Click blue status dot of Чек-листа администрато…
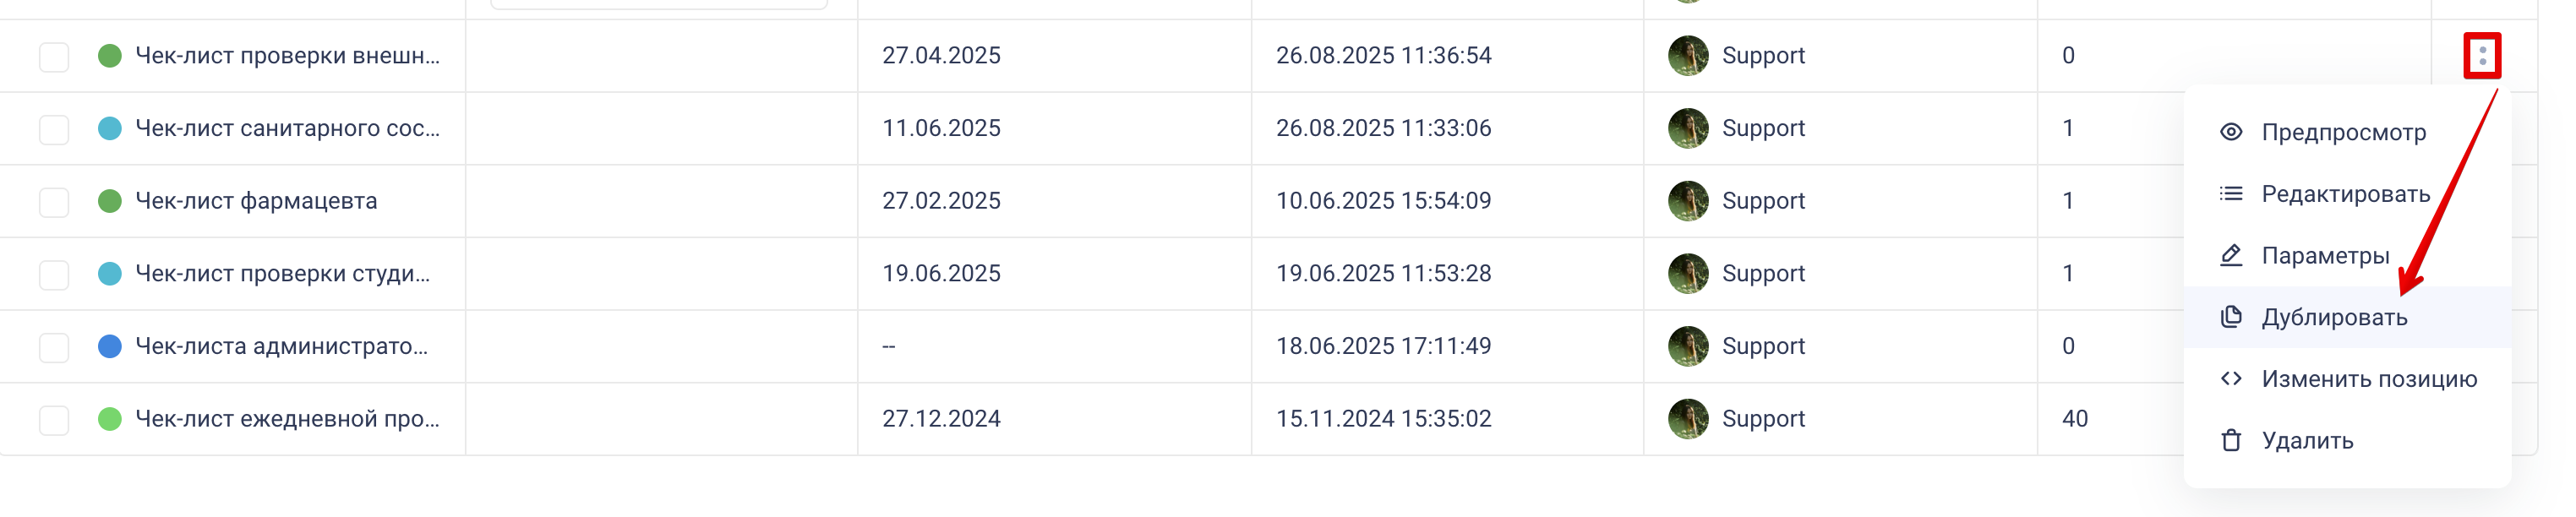 click(x=110, y=347)
